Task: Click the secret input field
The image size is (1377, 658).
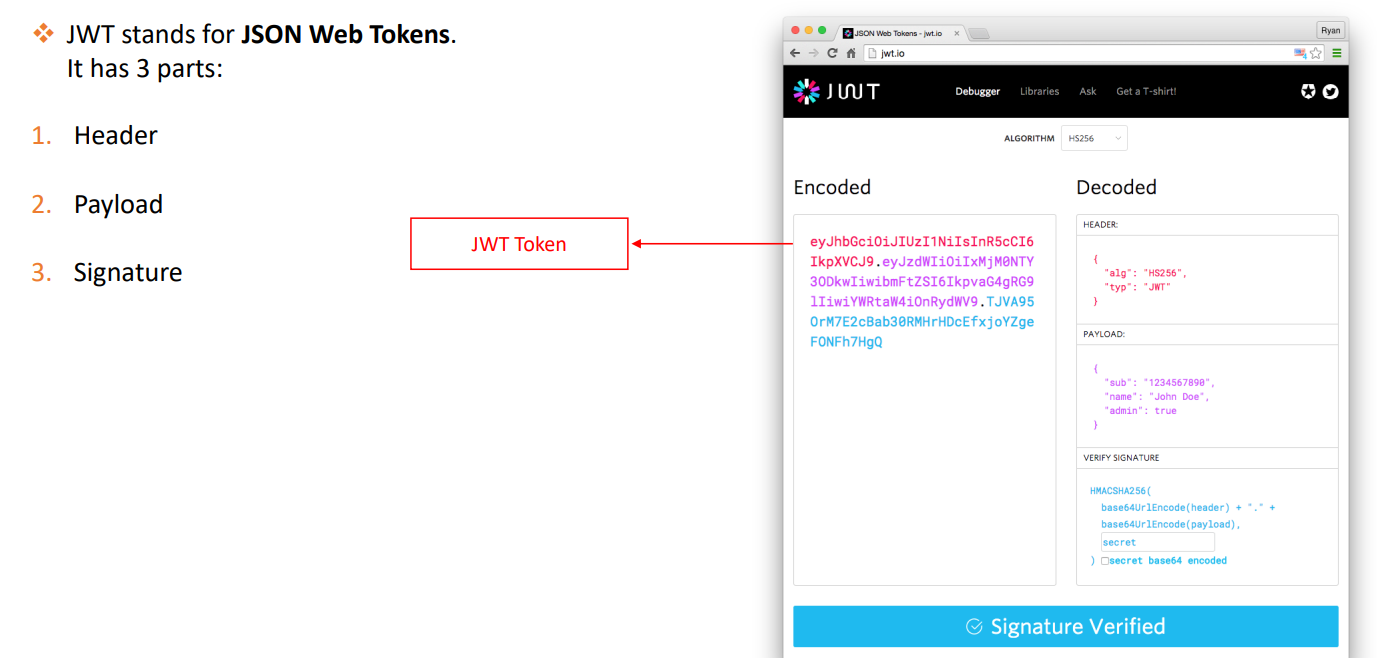Action: click(x=1158, y=542)
